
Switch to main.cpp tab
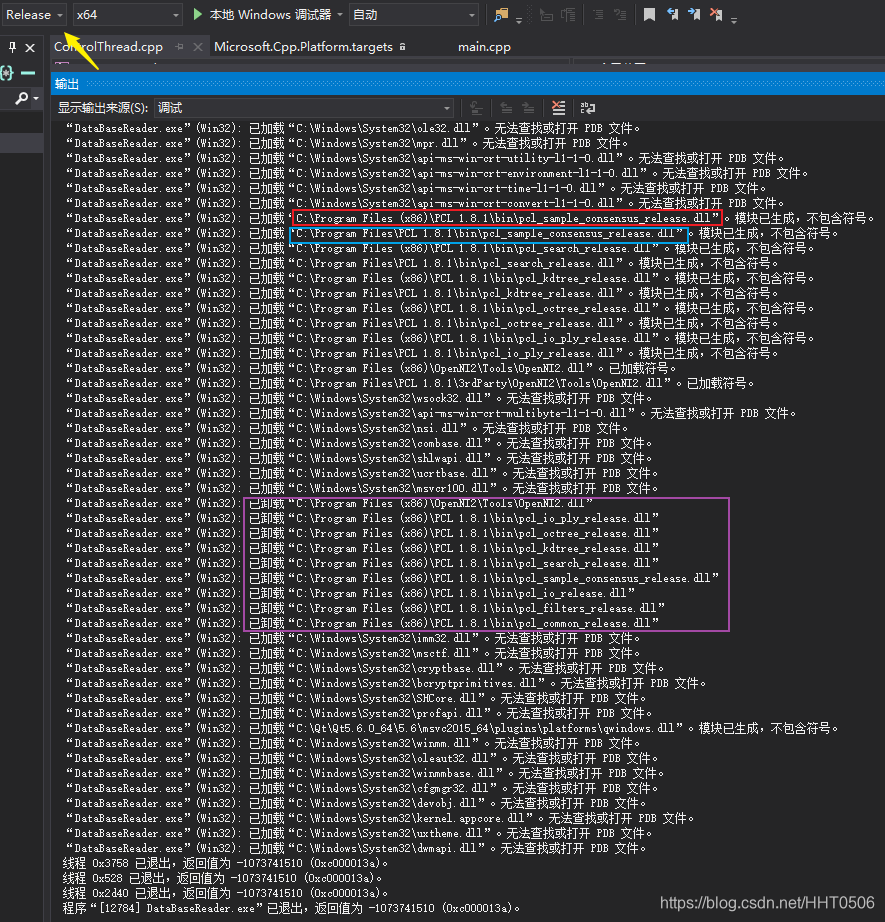[x=485, y=47]
